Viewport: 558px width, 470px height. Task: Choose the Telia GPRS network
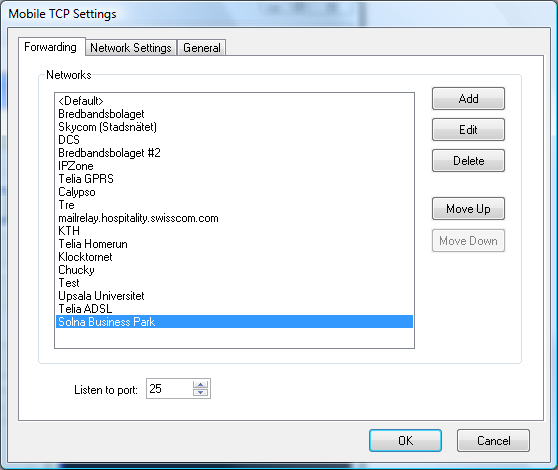click(x=234, y=179)
